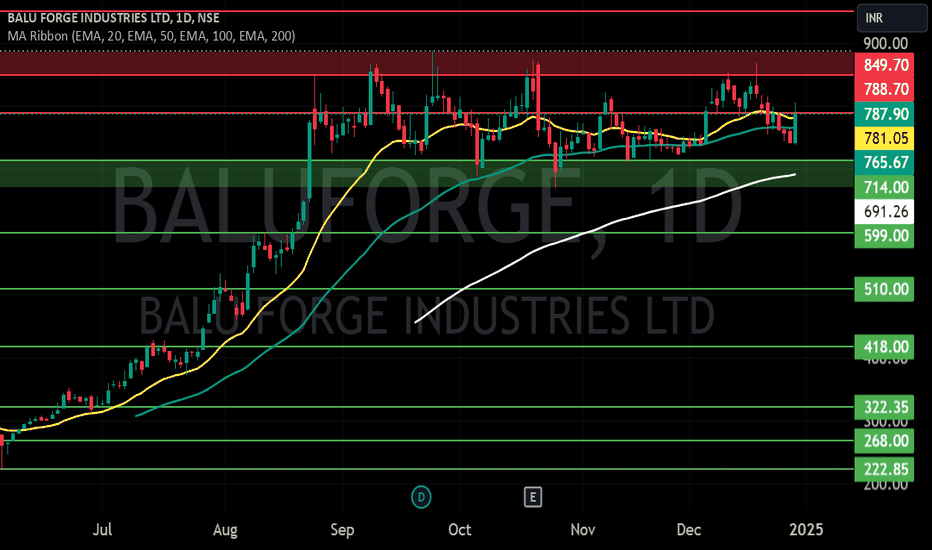
Task: Click the Sep label on time axis
Action: (x=342, y=529)
